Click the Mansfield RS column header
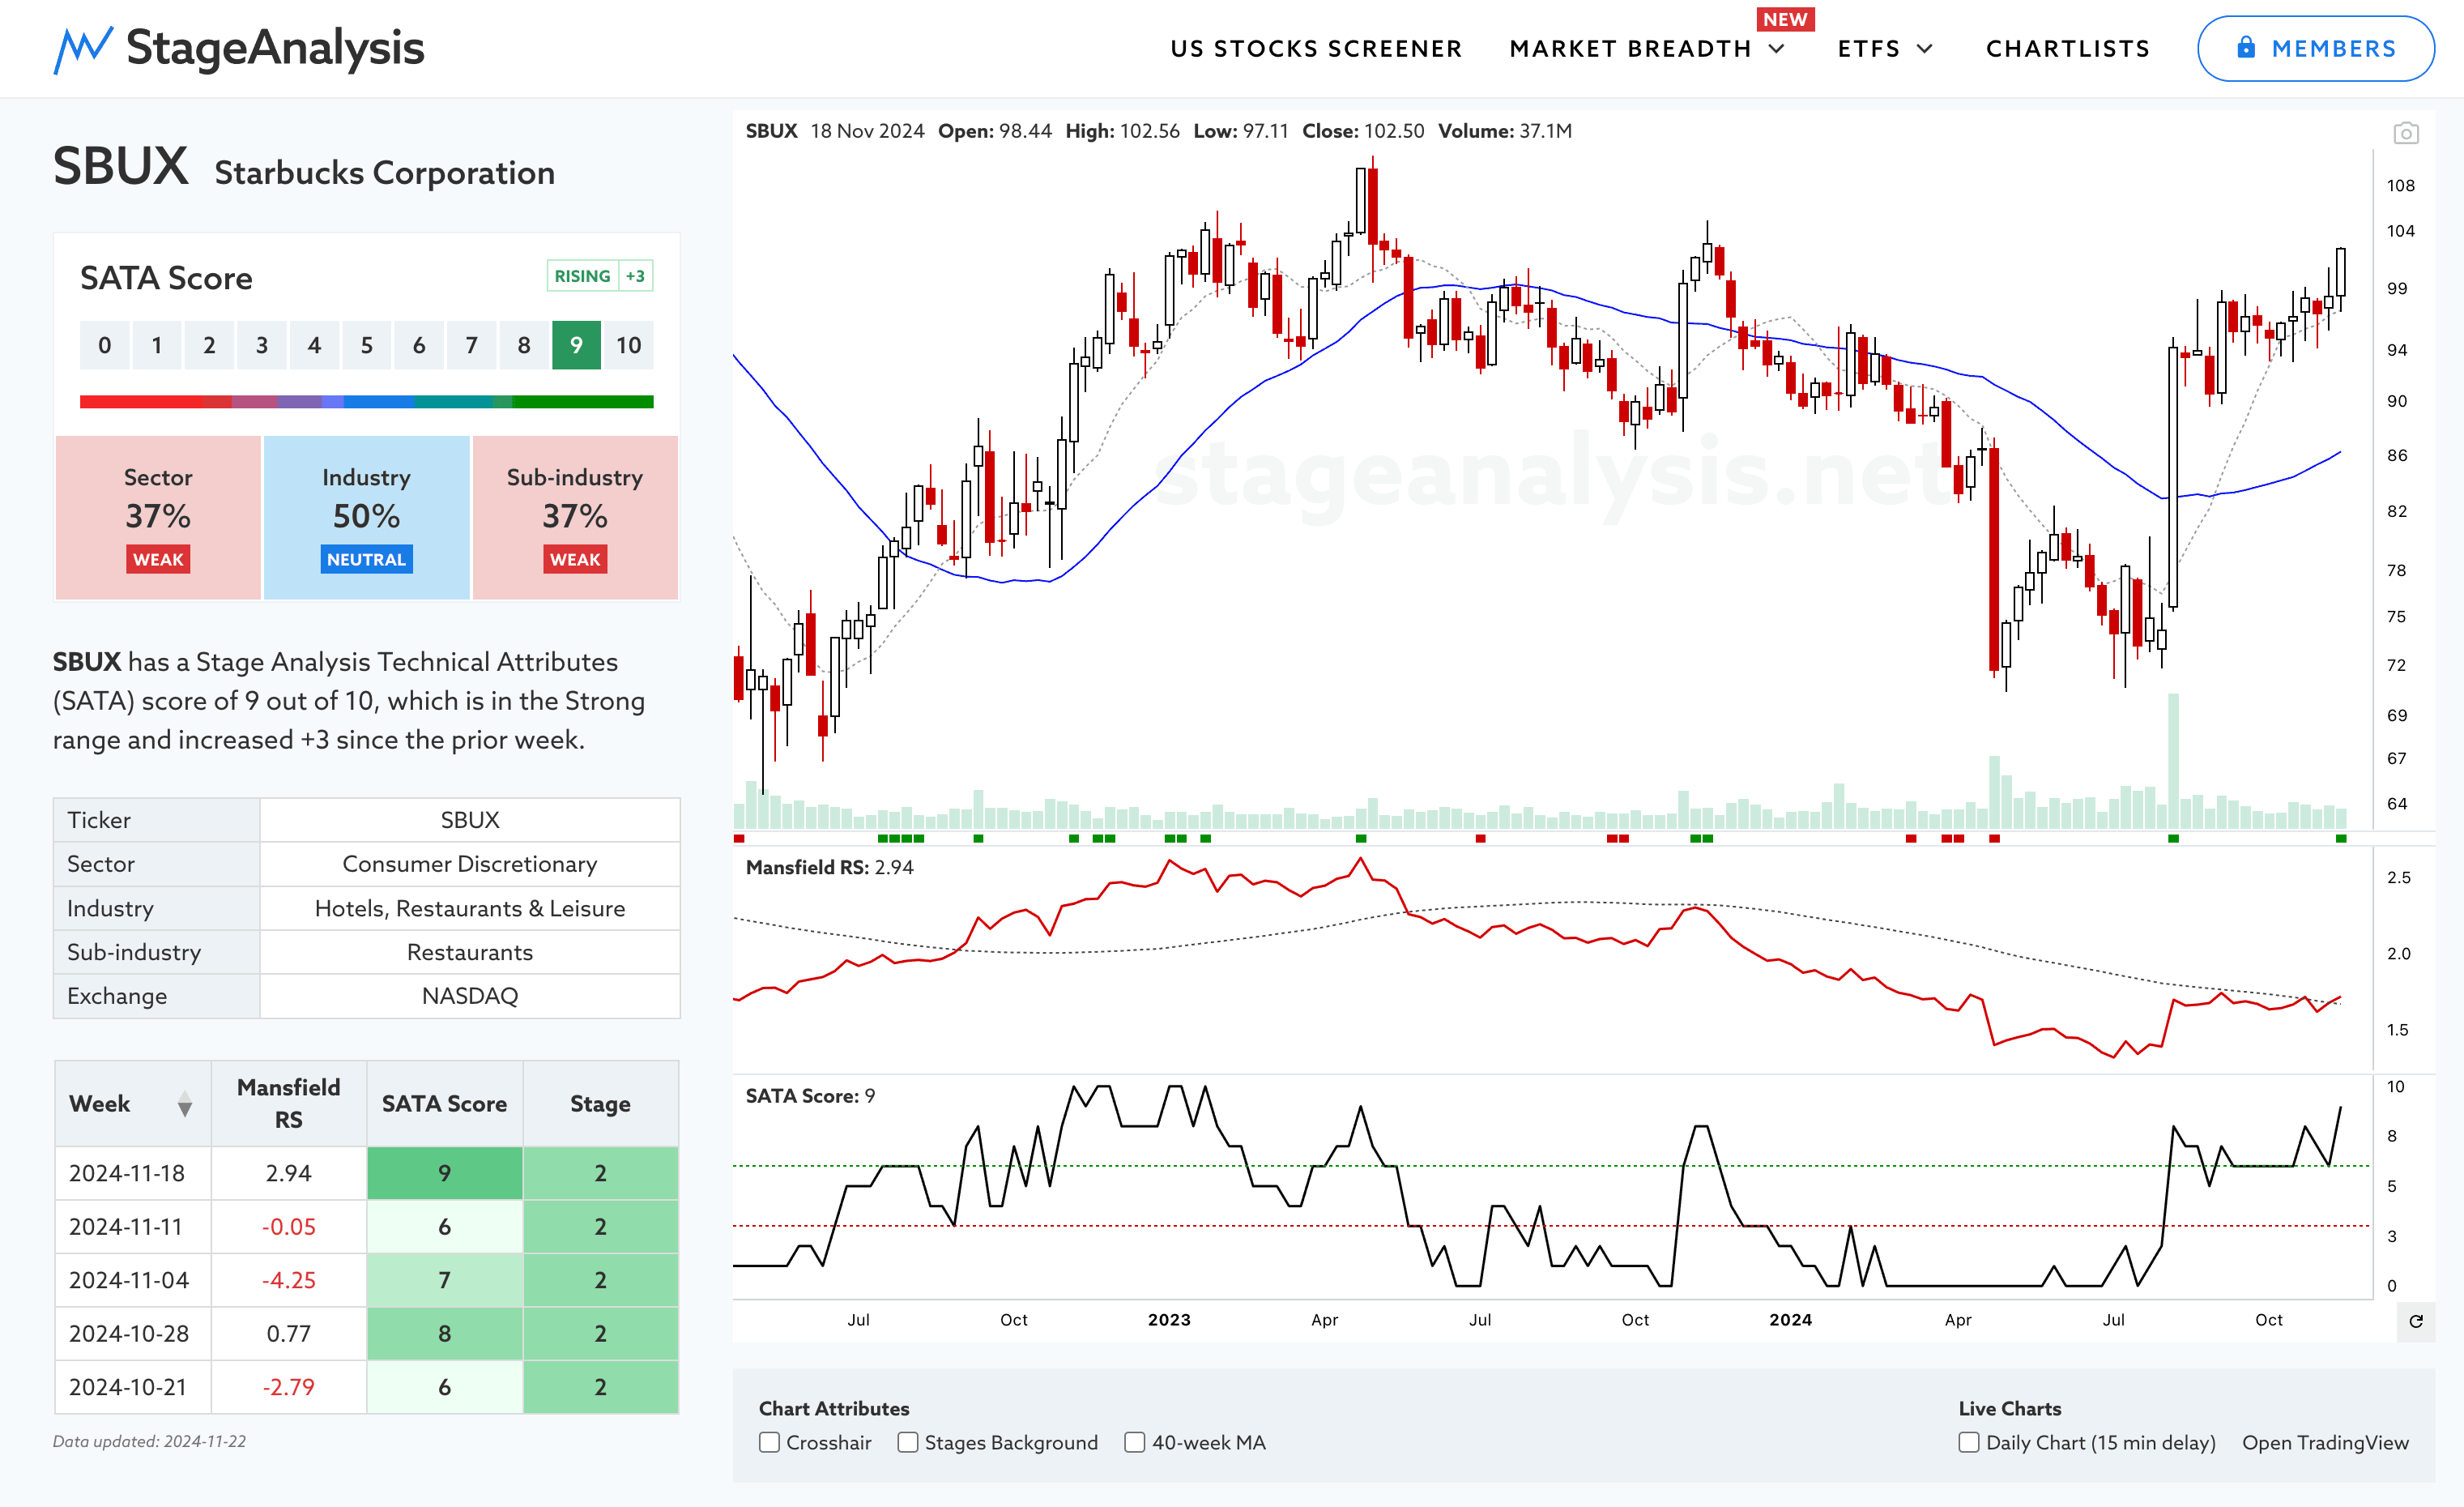 288,1104
